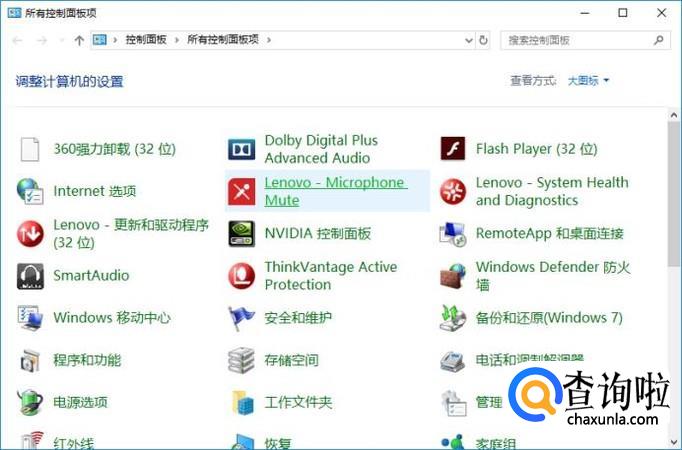Screen dimensions: 682x450
Task: Open the Windows 移动中心 icon
Action: (x=30, y=318)
